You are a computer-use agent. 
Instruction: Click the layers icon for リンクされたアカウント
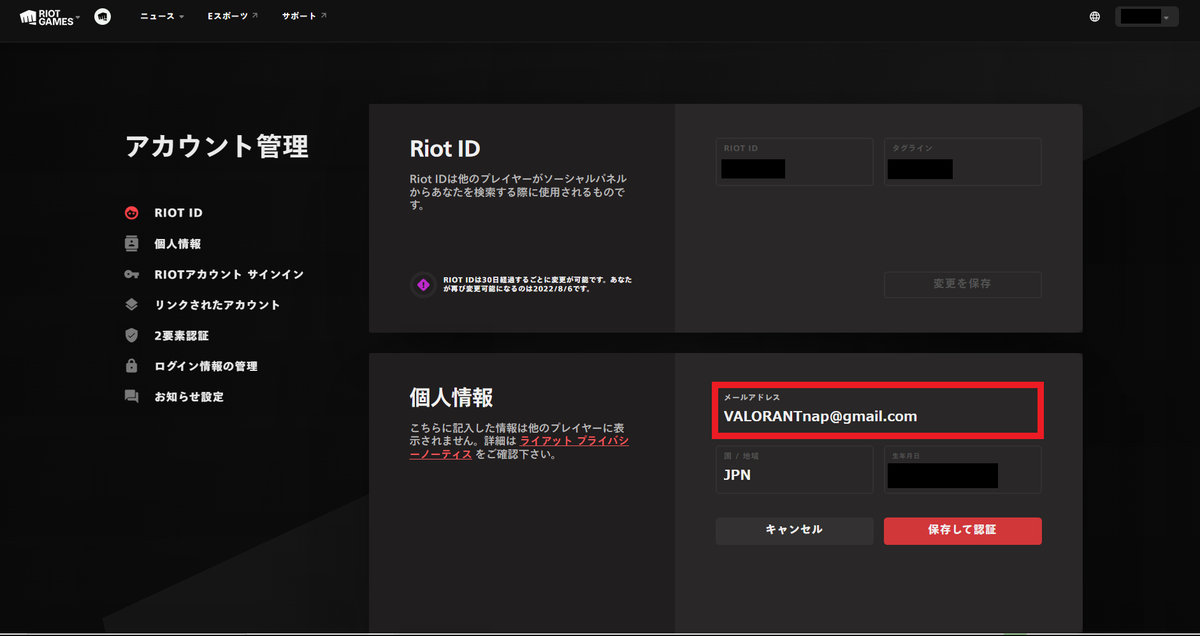click(x=131, y=305)
